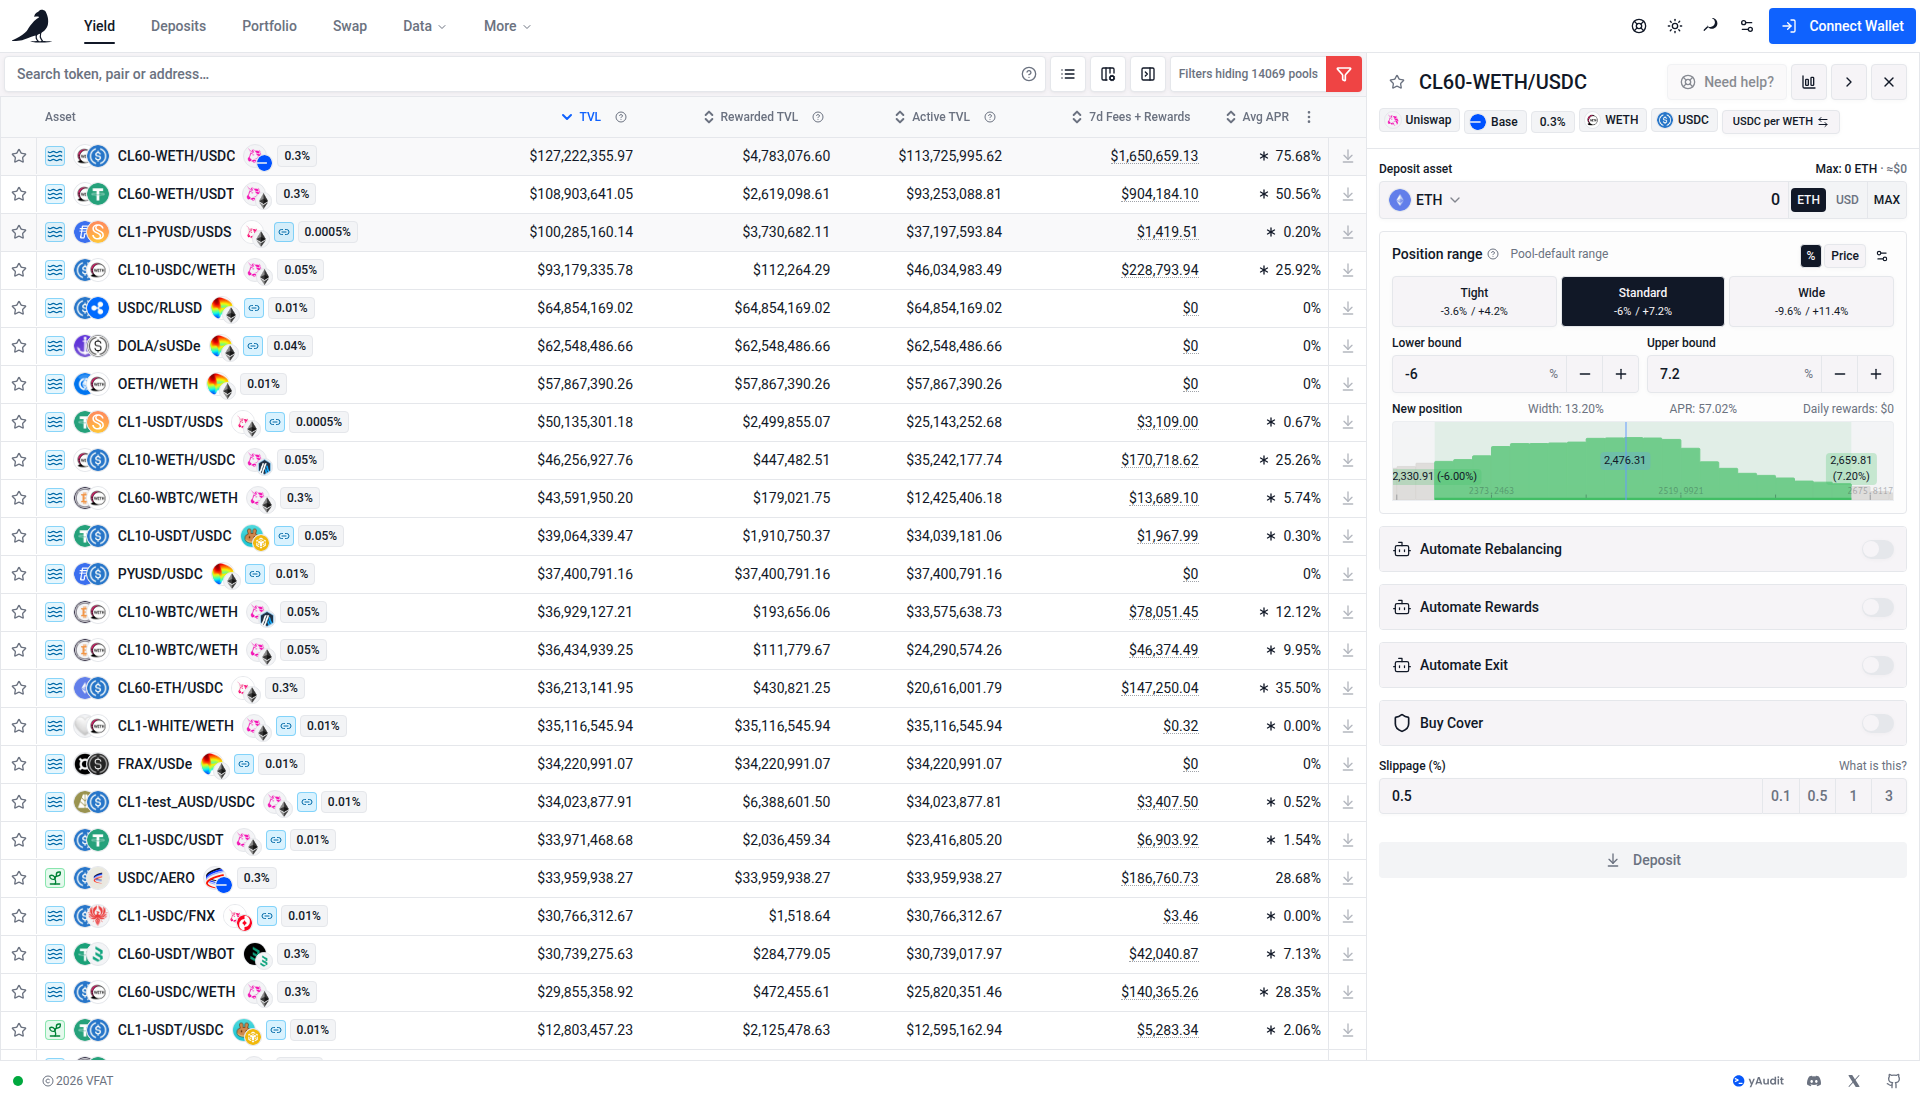Click the Need help? button
Screen dimensions: 1920x1100
(x=1727, y=82)
